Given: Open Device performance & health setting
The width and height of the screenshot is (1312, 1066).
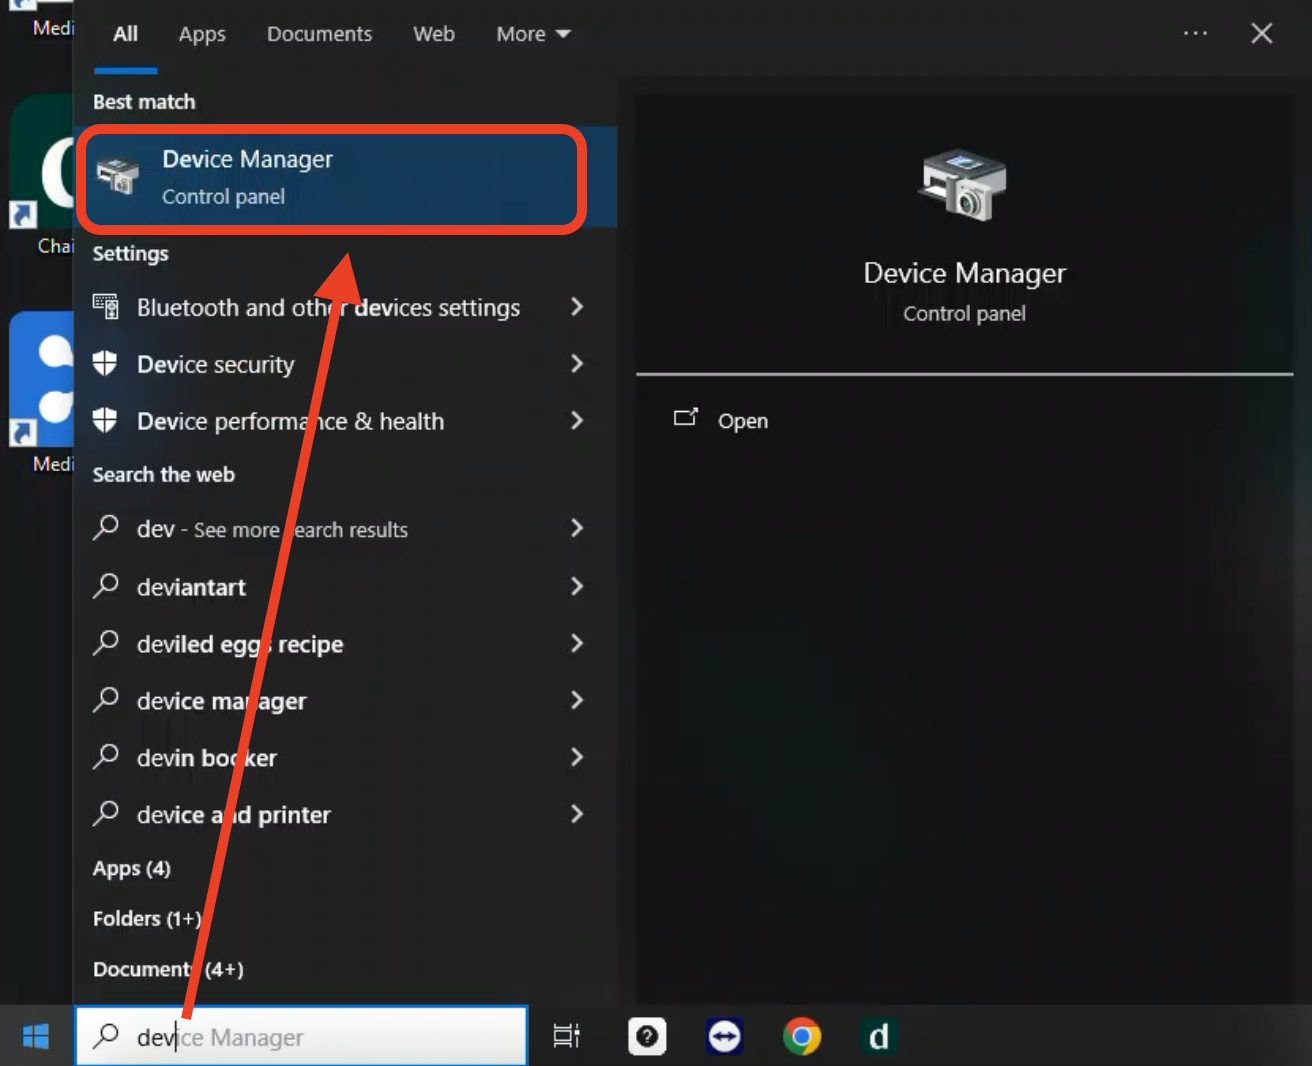Looking at the screenshot, I should pos(290,421).
